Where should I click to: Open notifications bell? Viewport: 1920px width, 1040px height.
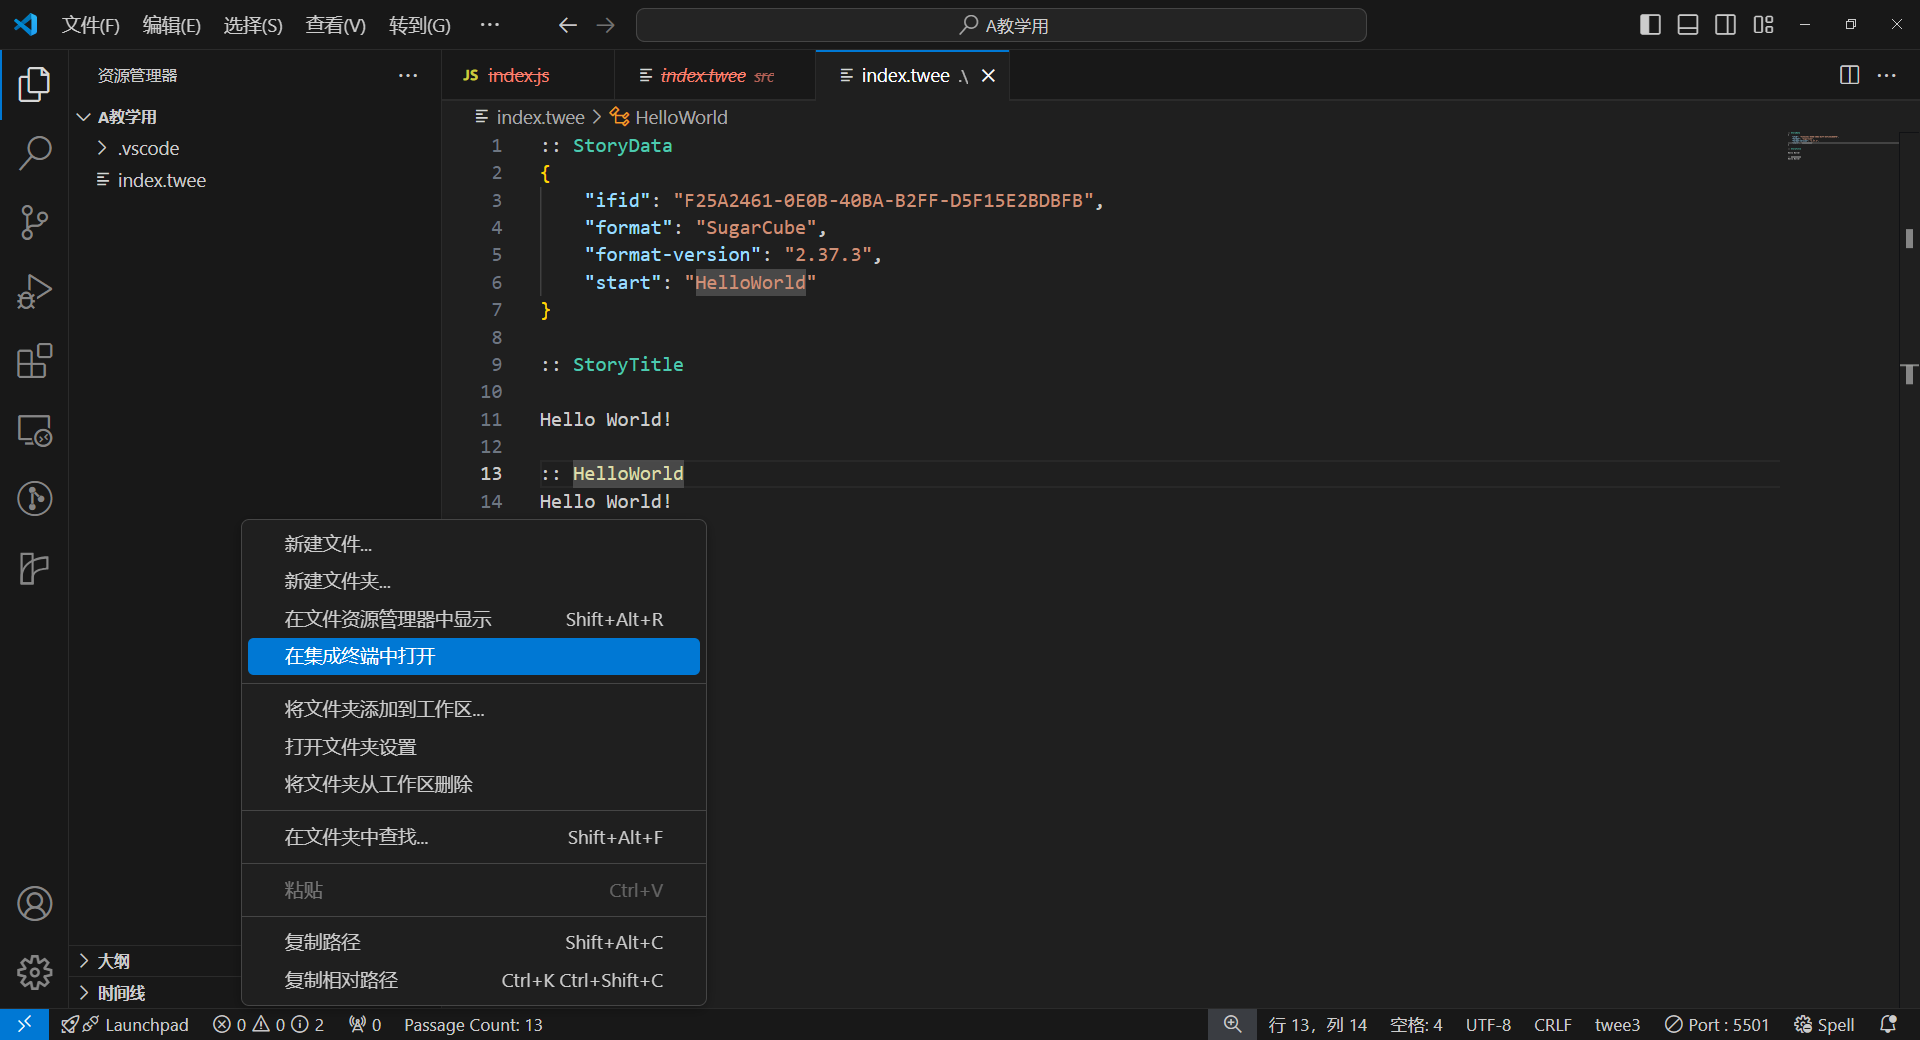pos(1888,1025)
